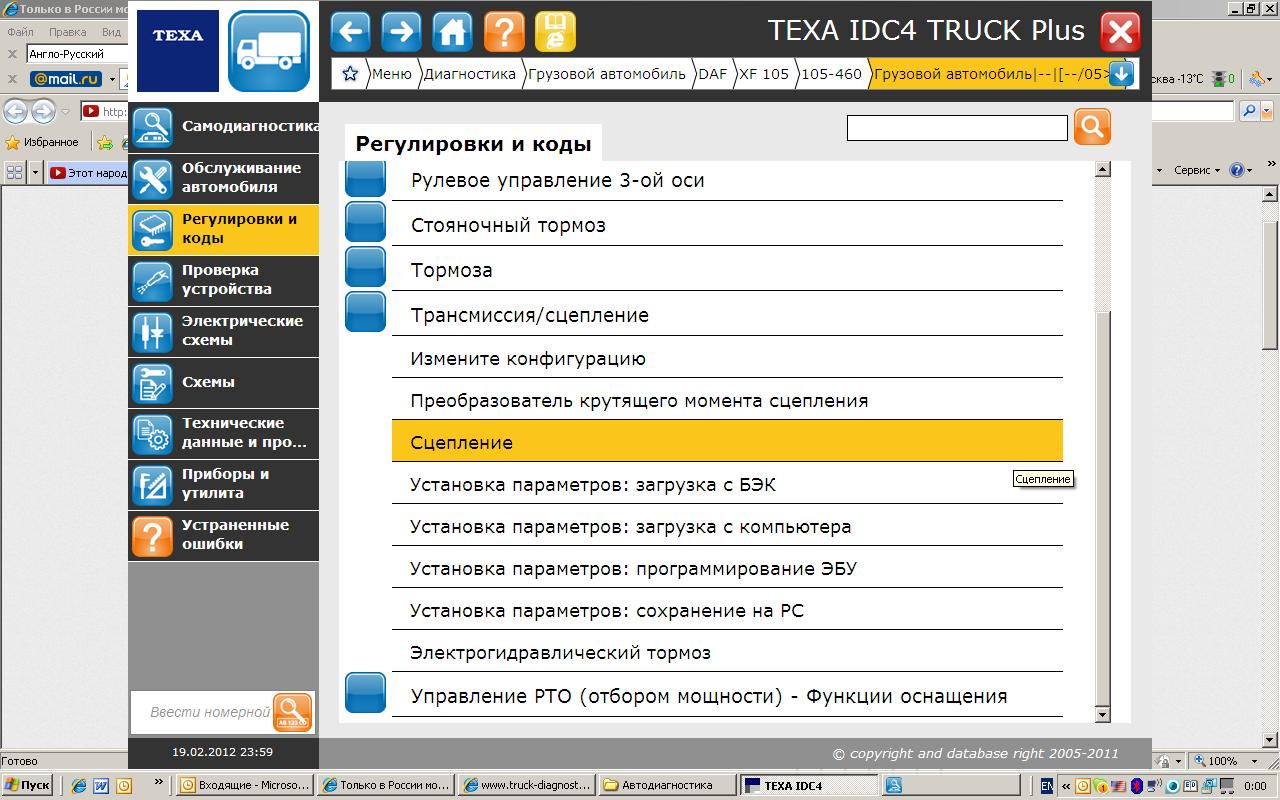
Task: Open the TEXA home screen icon
Action: (452, 32)
